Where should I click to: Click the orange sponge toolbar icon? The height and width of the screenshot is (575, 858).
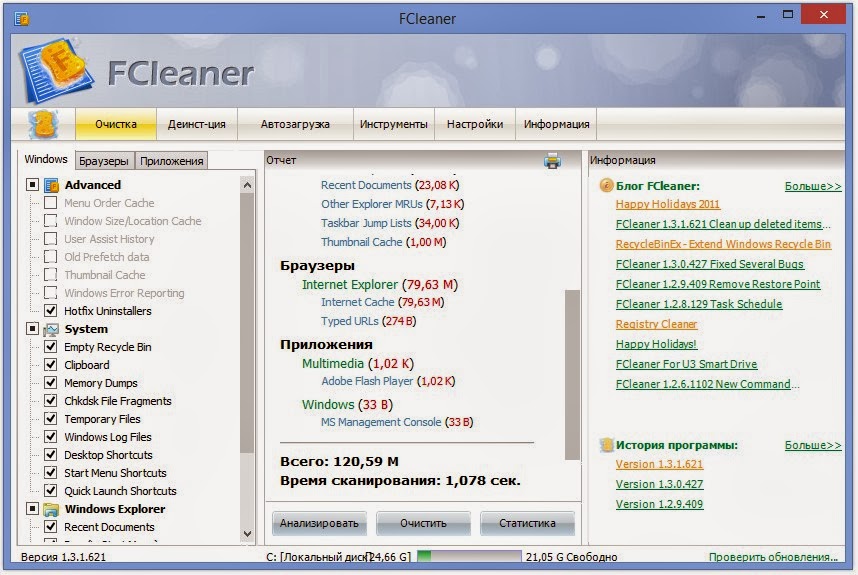tap(44, 124)
